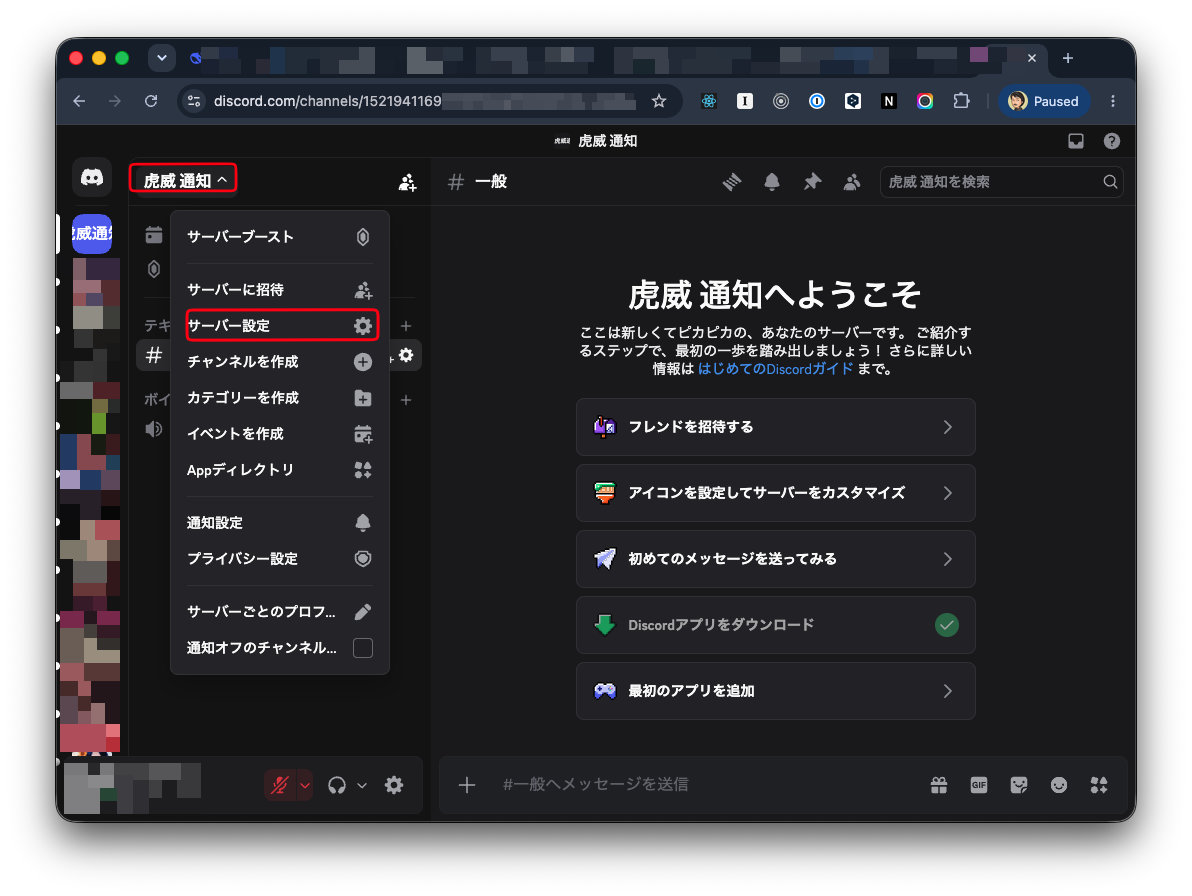Add text channel with plus icon
Viewport: 1192px width, 896px height.
click(x=406, y=326)
